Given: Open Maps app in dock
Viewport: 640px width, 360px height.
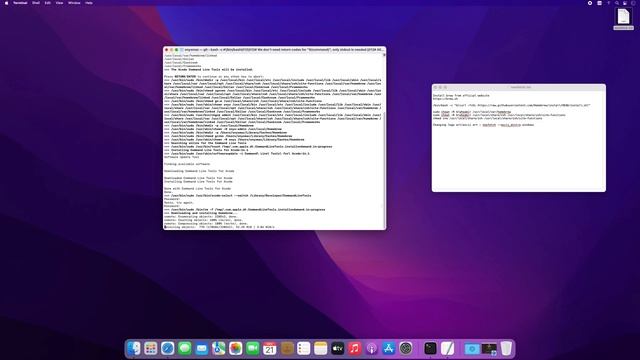Looking at the screenshot, I should click(x=219, y=349).
